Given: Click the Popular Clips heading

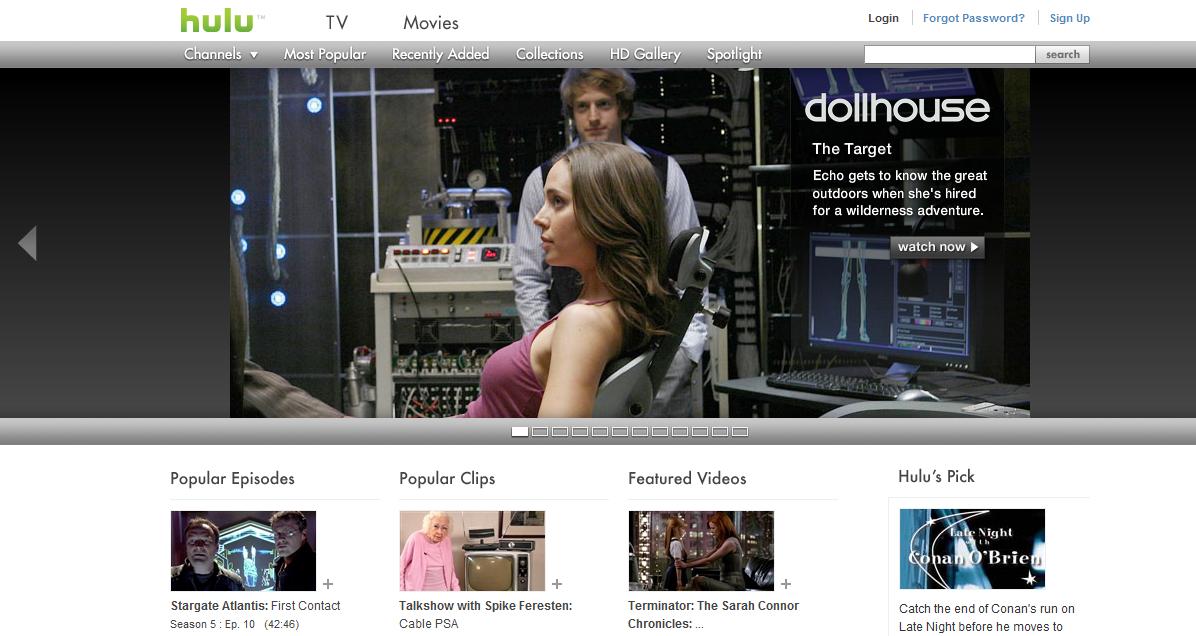Looking at the screenshot, I should tap(447, 479).
